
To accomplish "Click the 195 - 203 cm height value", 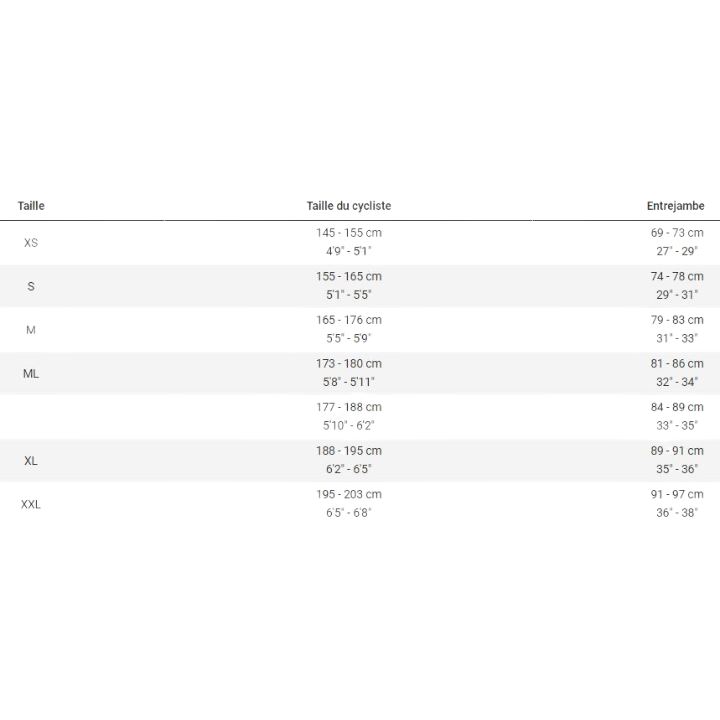I will coord(349,495).
